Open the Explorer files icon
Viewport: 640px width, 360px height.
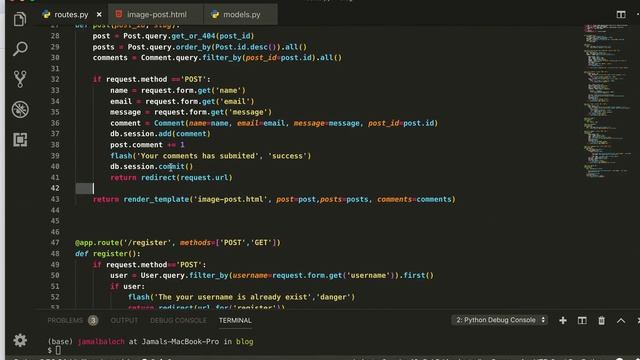[x=20, y=19]
